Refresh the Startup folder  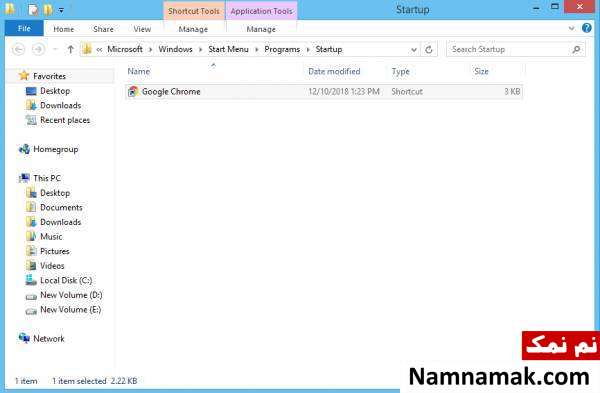pyautogui.click(x=429, y=49)
